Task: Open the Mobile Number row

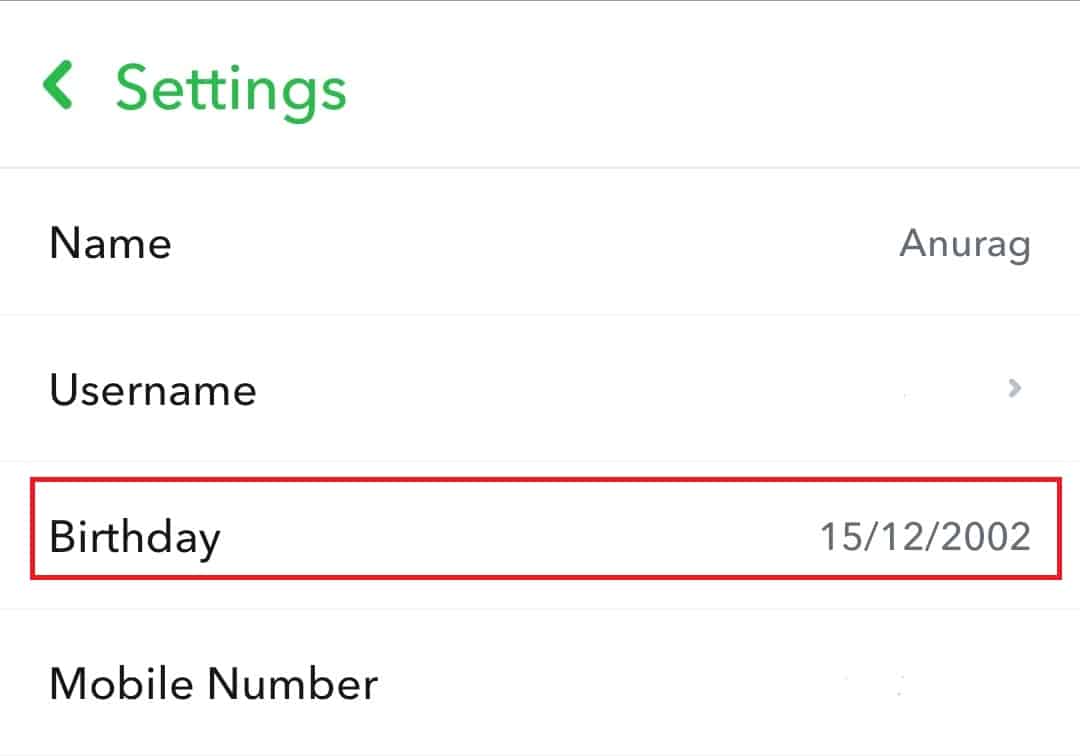Action: click(x=540, y=684)
